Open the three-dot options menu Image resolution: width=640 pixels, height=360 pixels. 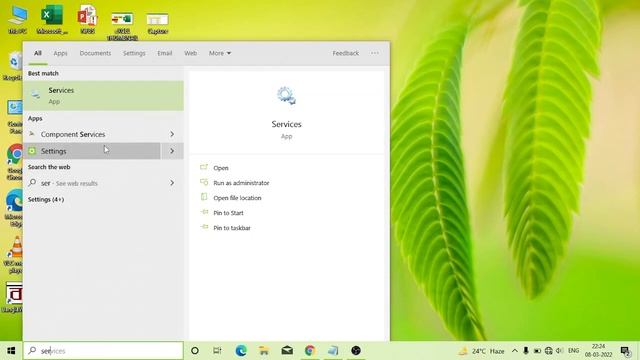375,53
